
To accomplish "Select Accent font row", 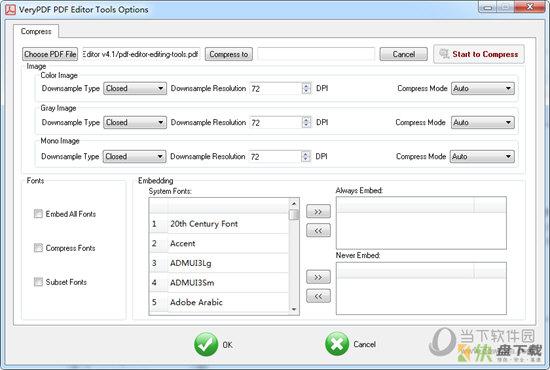I will click(219, 243).
